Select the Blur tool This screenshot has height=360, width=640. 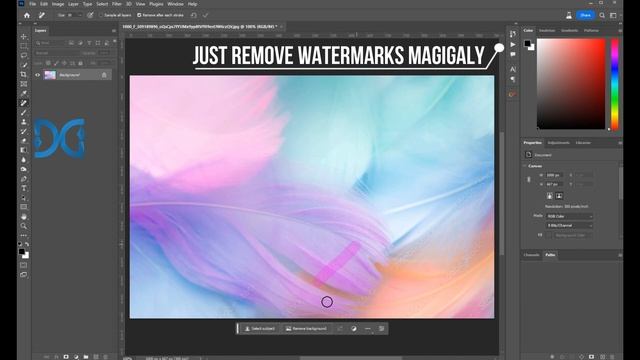point(24,160)
